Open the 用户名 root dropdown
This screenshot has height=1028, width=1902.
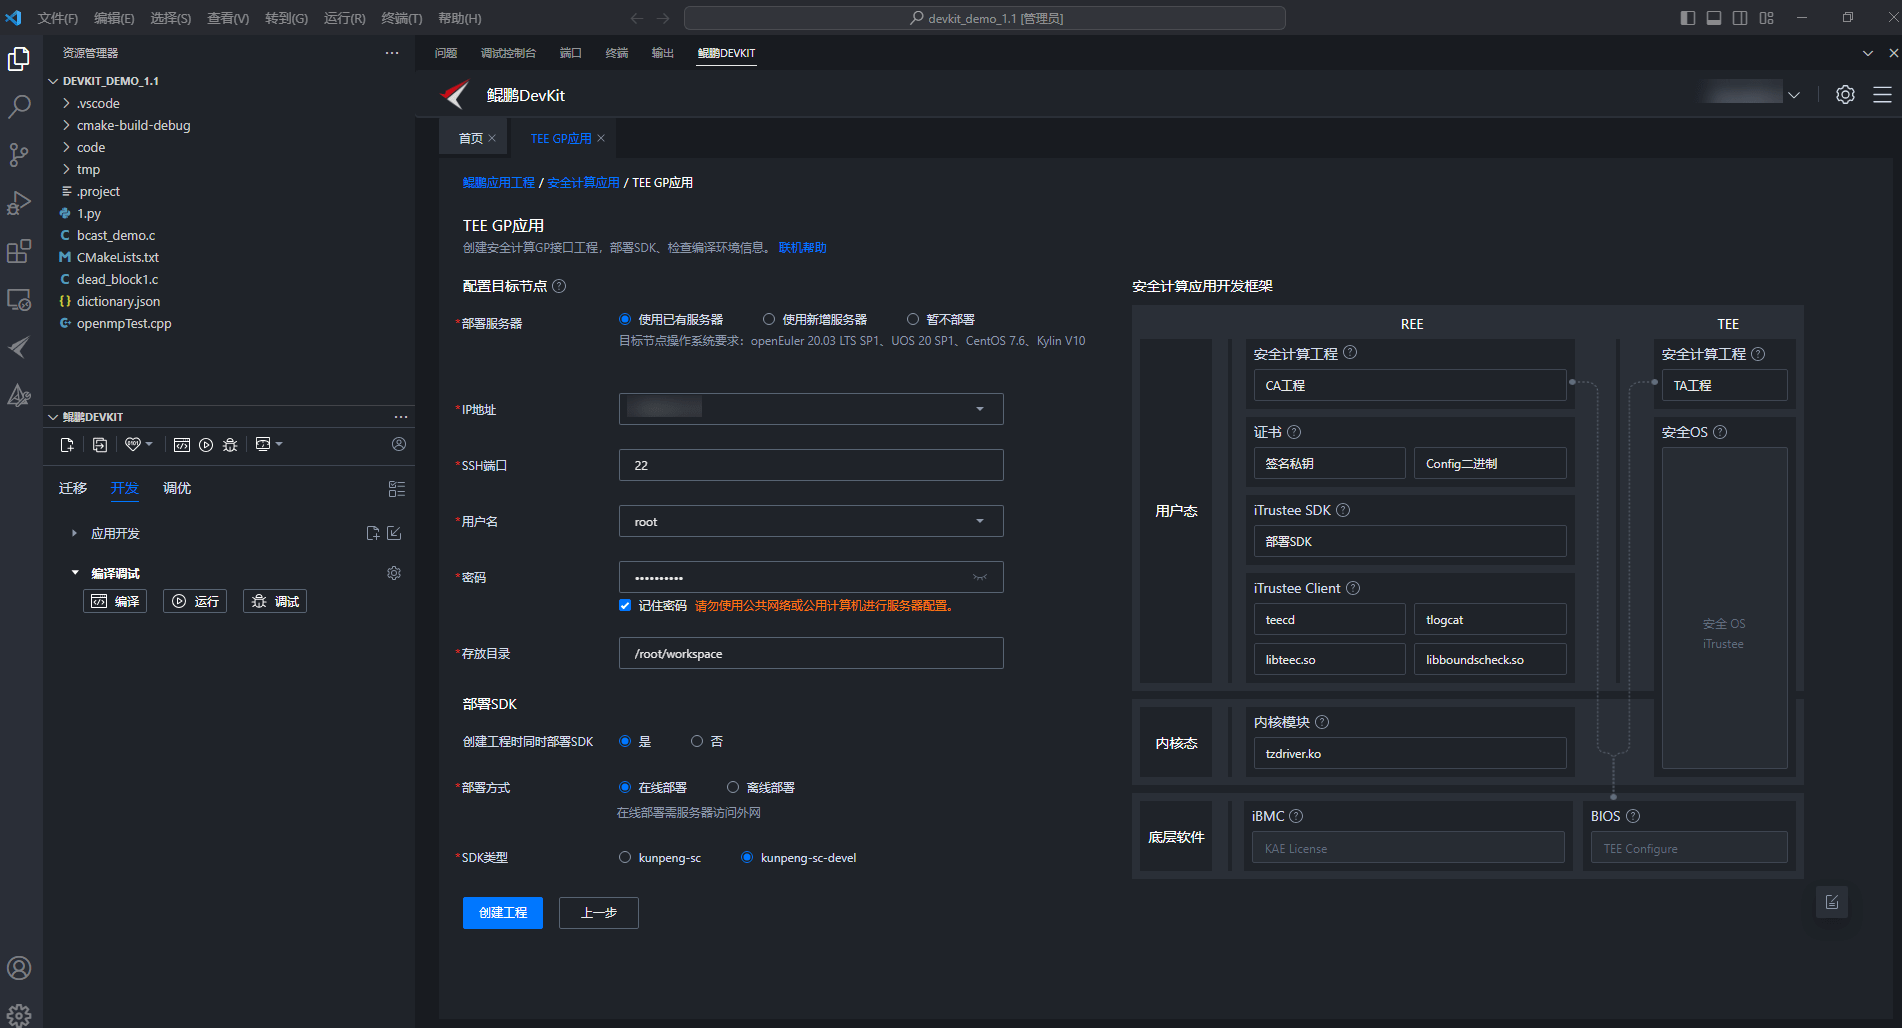click(811, 521)
